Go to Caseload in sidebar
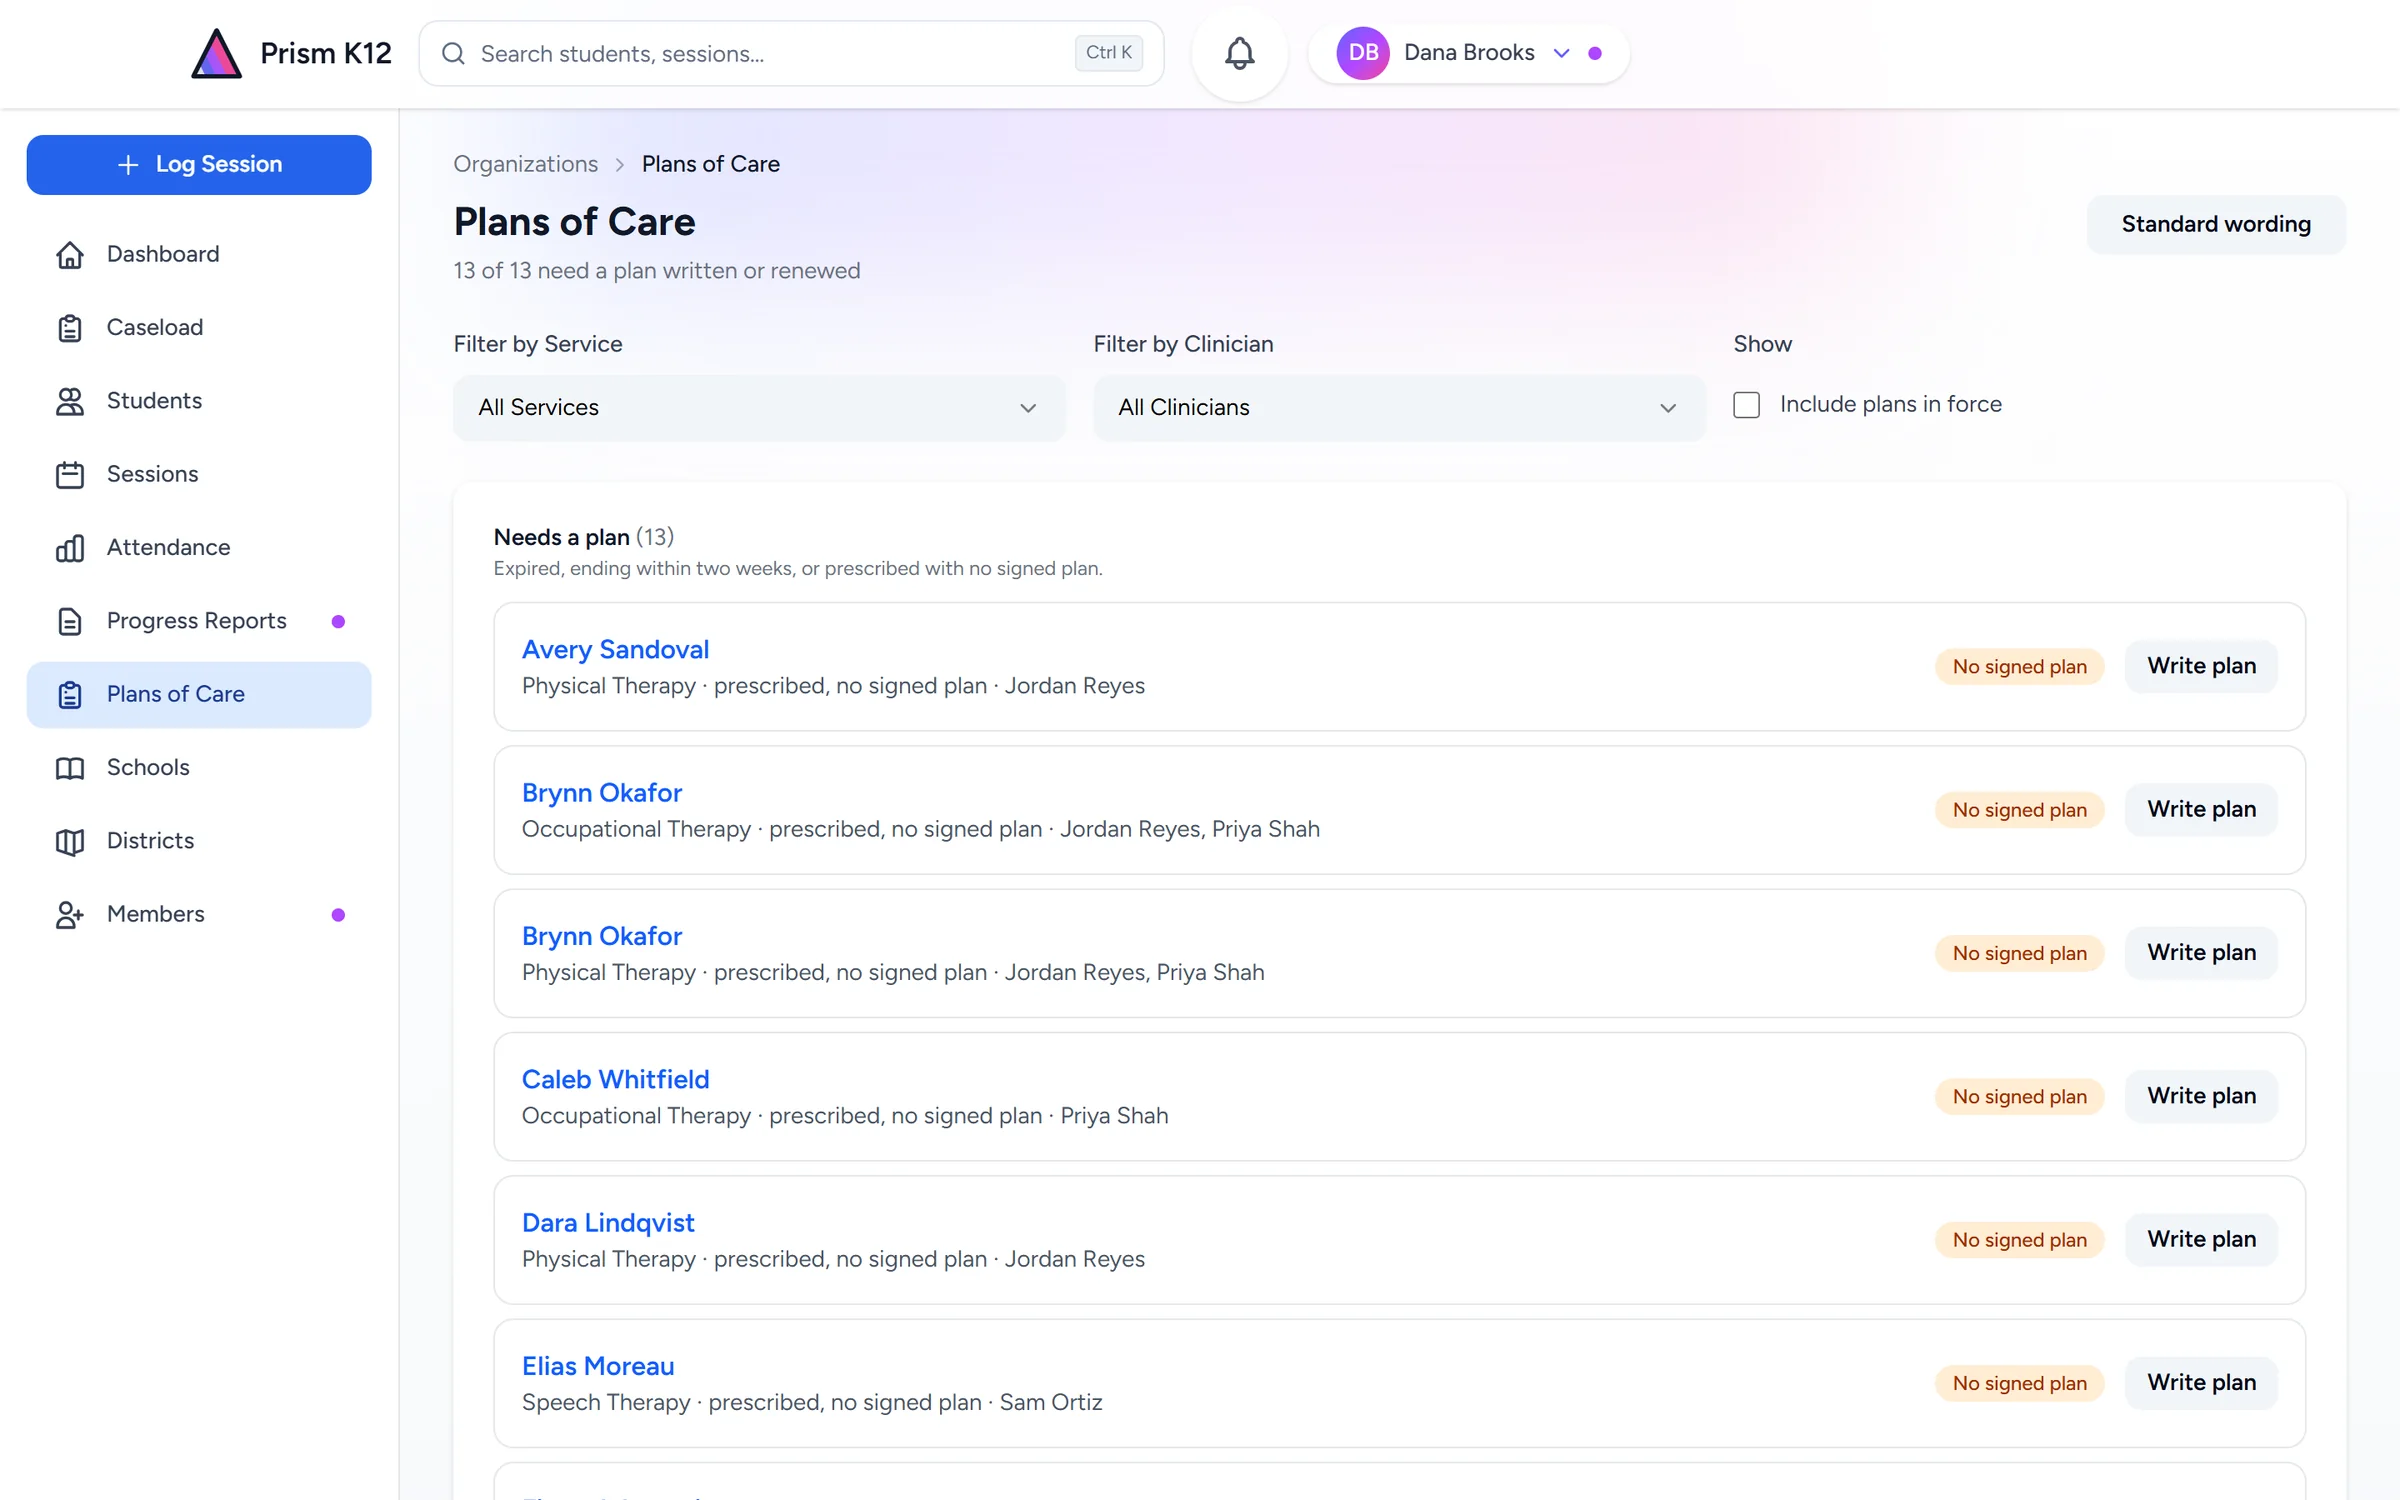This screenshot has height=1500, width=2400. click(199, 327)
